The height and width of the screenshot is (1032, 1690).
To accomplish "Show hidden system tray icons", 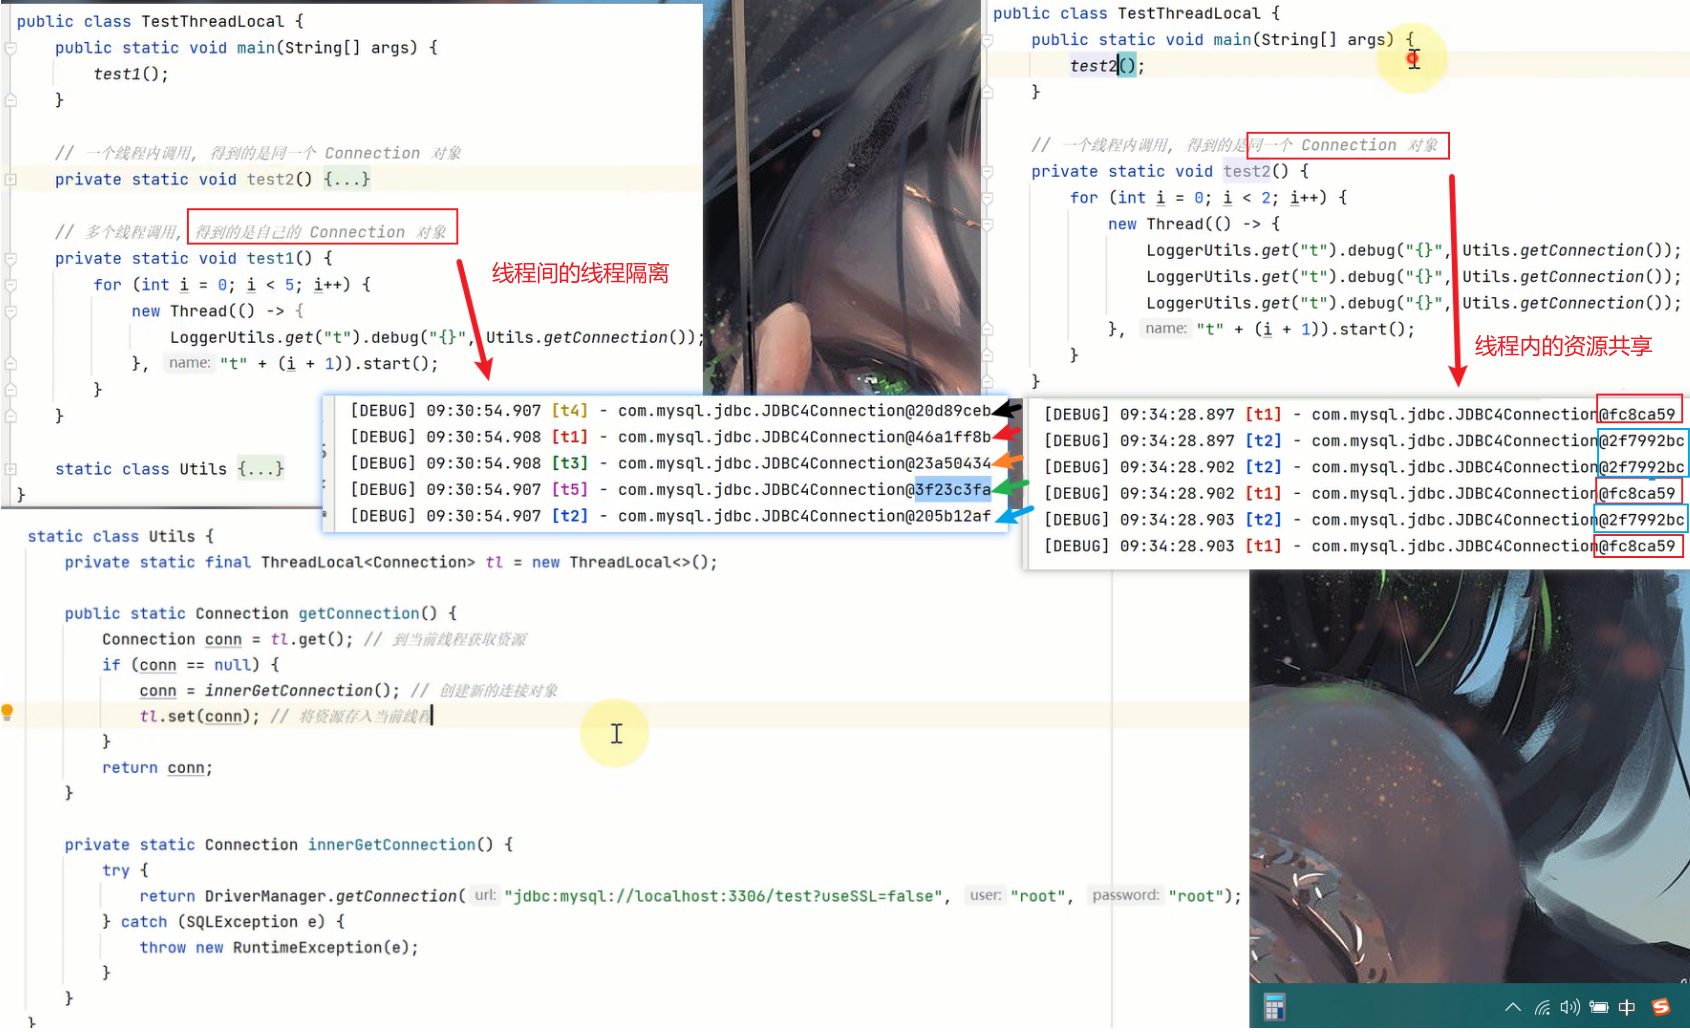I will pyautogui.click(x=1512, y=1007).
